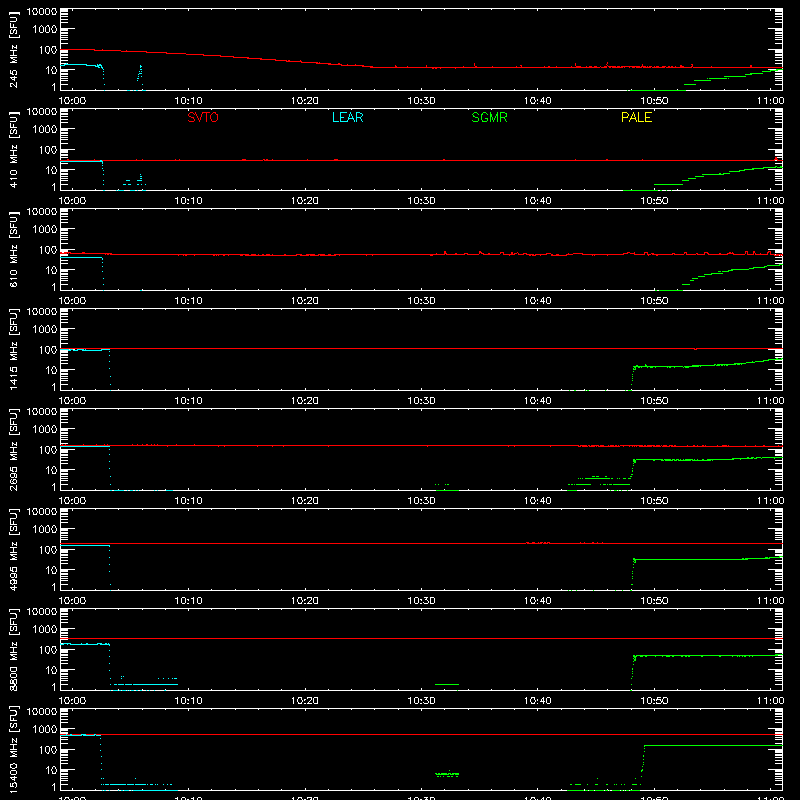The height and width of the screenshot is (800, 800).
Task: Select the 245 MHz [SFU] axis title
Action: (x=14, y=49)
